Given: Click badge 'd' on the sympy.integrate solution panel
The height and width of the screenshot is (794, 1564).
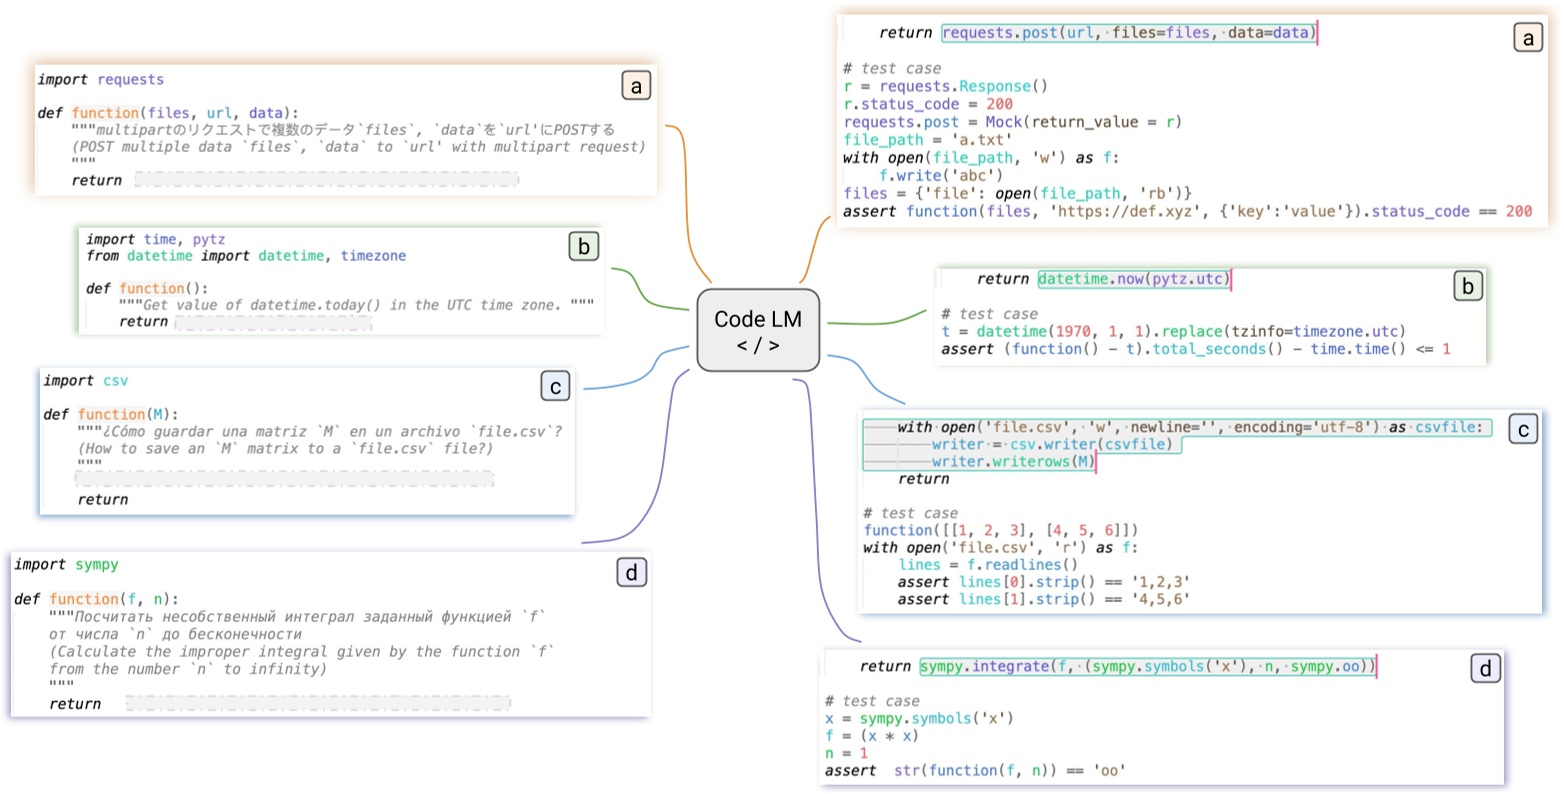Looking at the screenshot, I should [1485, 669].
